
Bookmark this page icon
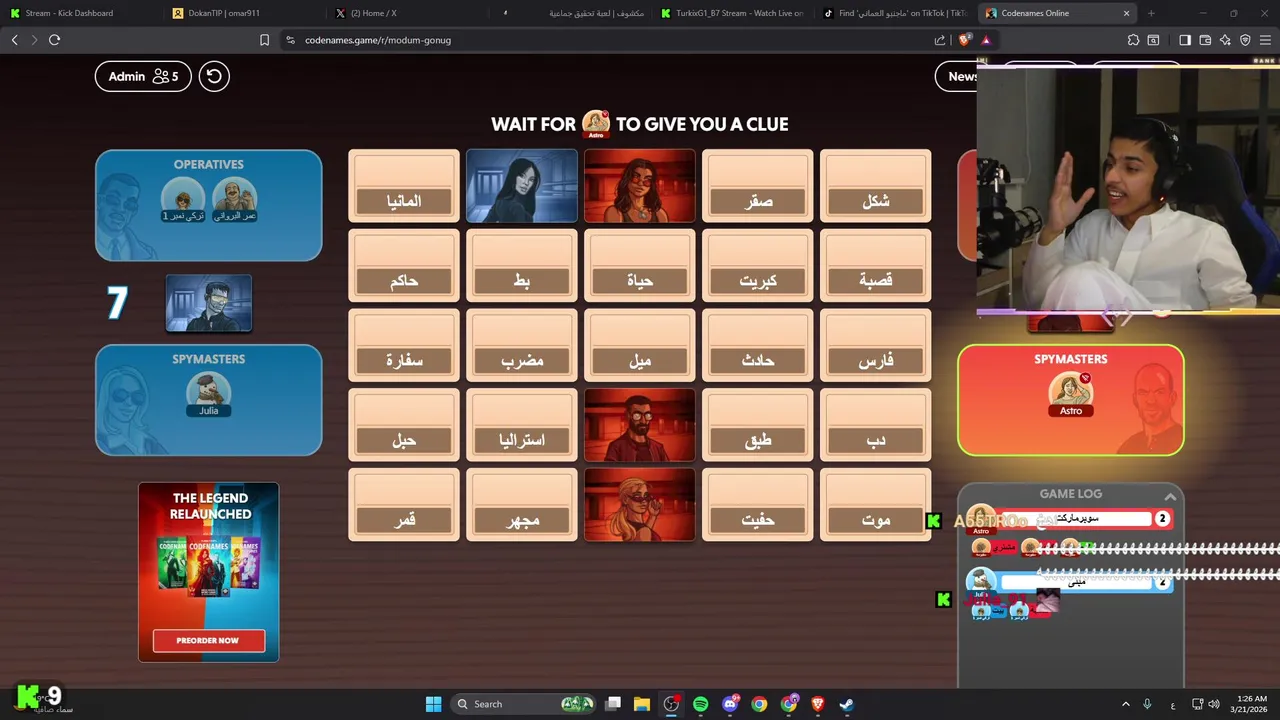tap(264, 40)
